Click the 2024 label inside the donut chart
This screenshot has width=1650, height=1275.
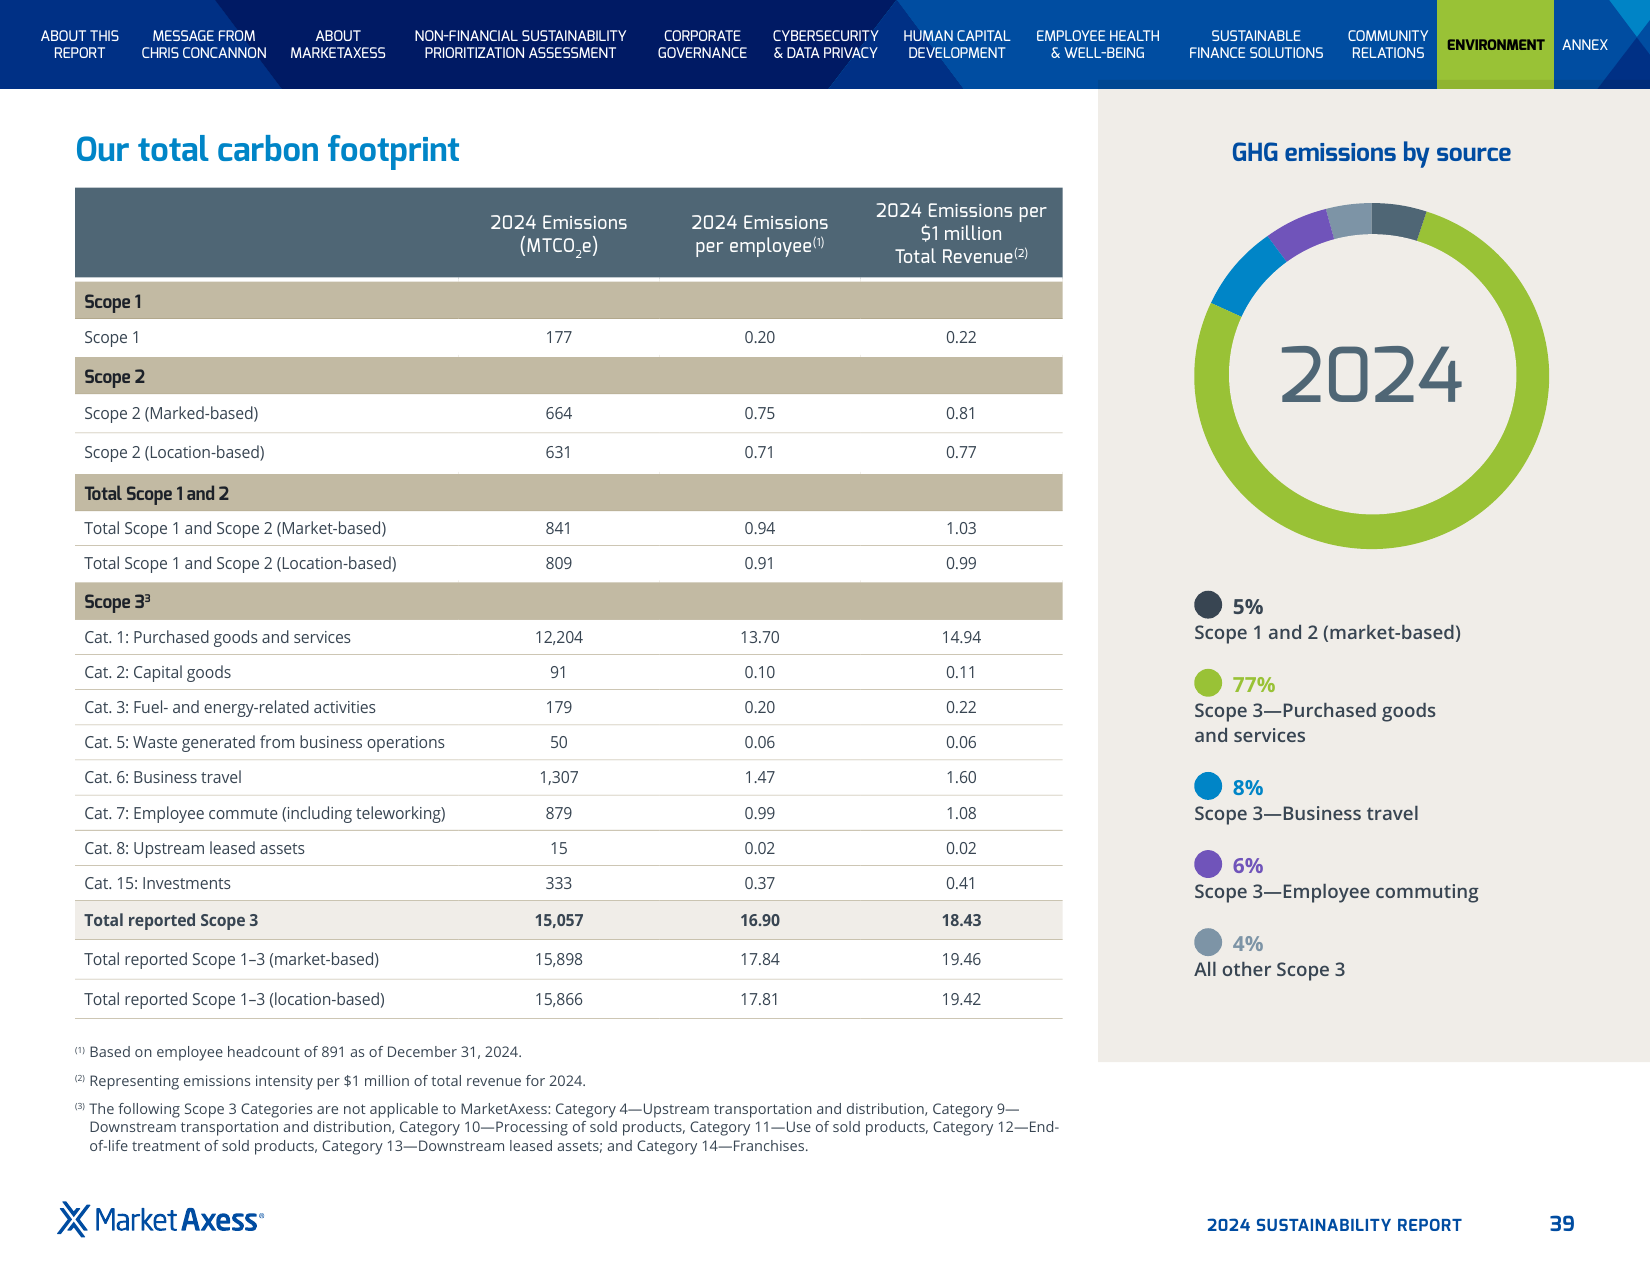(1370, 376)
